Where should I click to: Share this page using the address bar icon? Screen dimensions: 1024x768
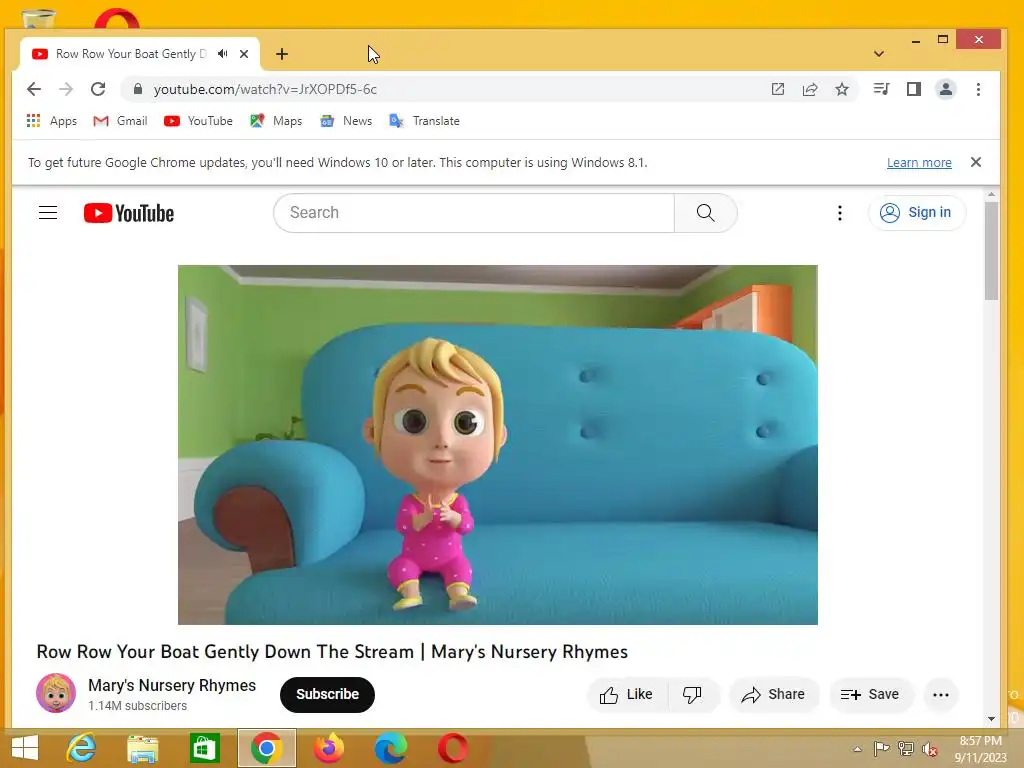click(810, 89)
